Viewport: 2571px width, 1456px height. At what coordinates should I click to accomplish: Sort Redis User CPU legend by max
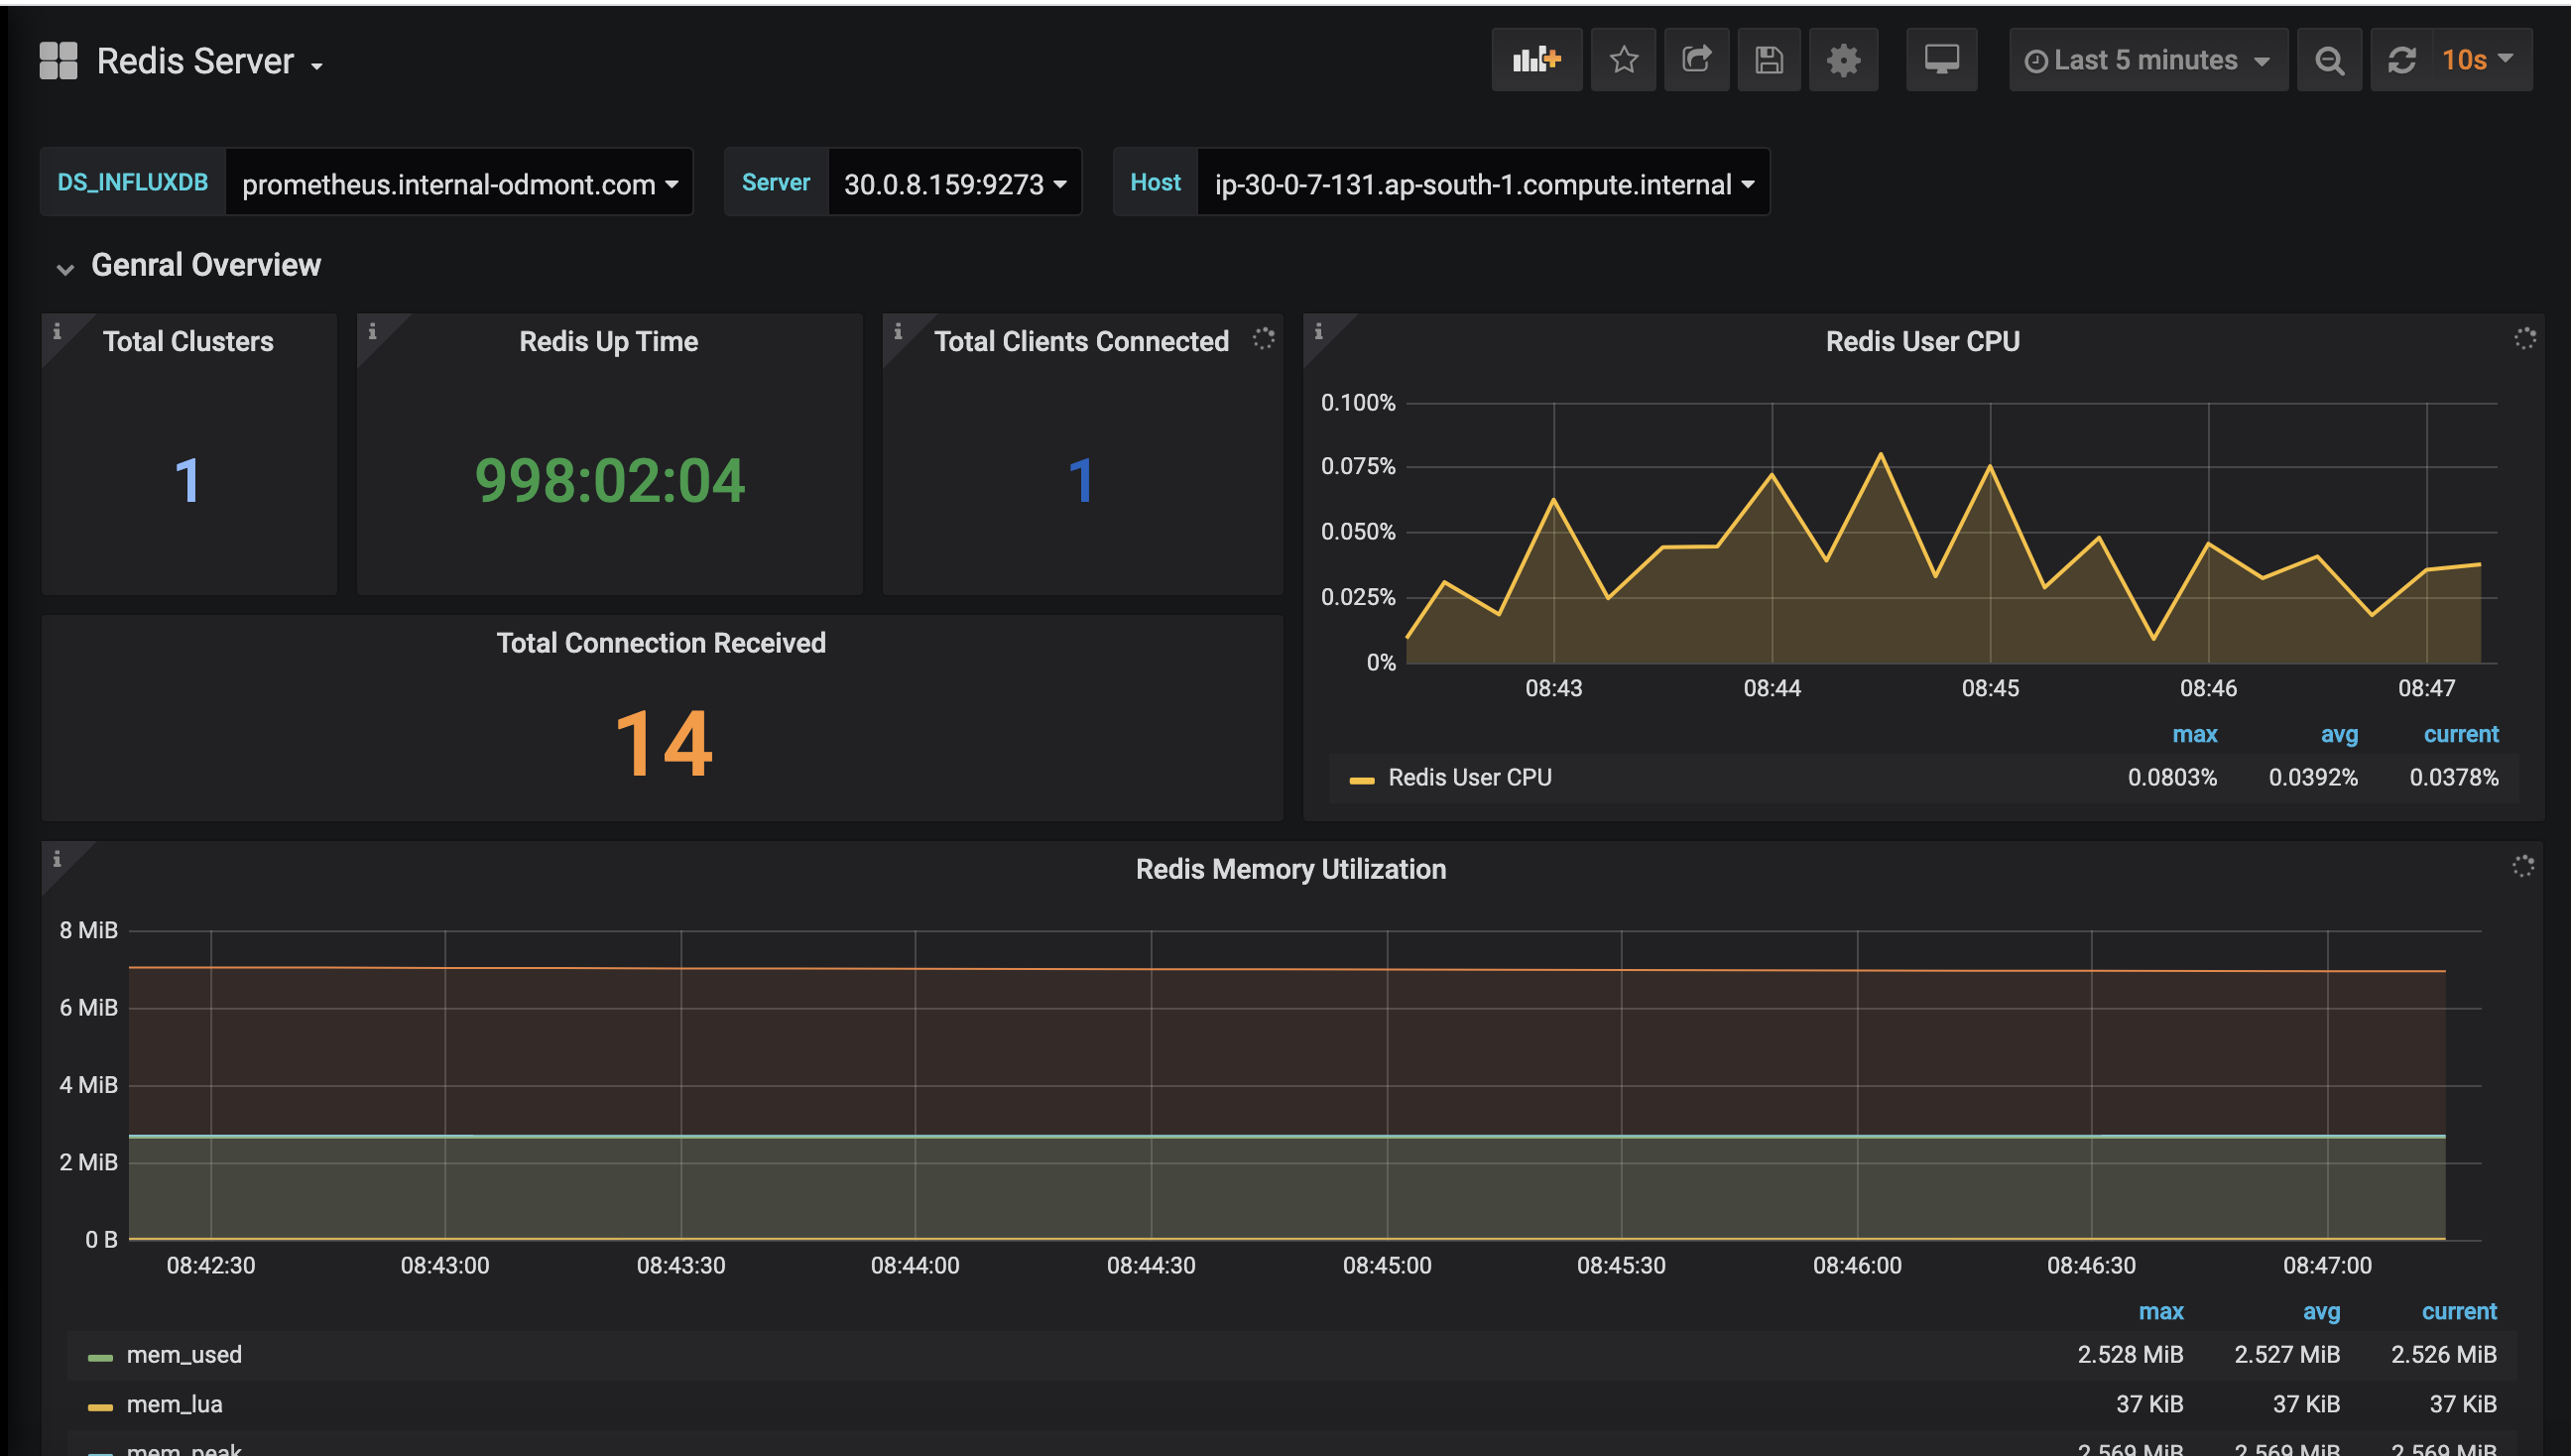click(x=2194, y=734)
